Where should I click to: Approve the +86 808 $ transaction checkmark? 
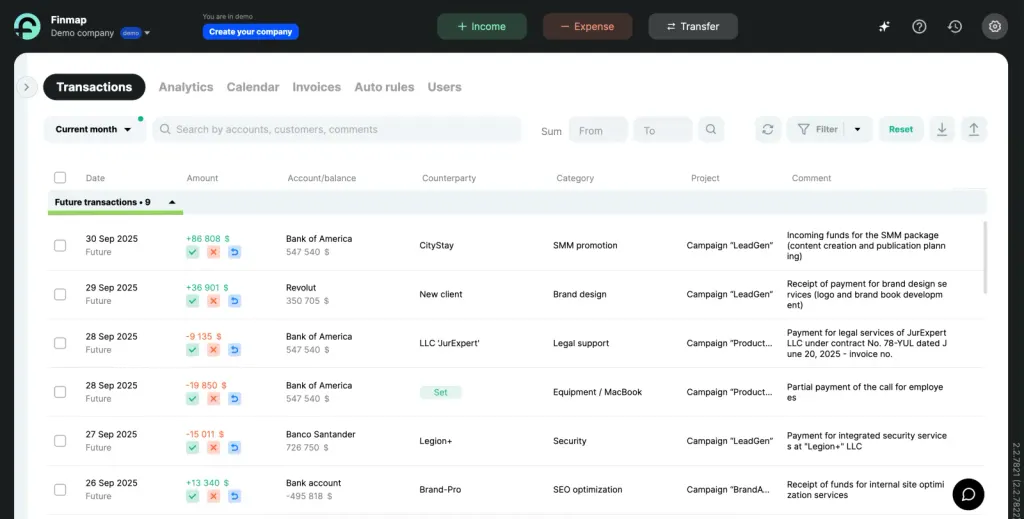(192, 252)
